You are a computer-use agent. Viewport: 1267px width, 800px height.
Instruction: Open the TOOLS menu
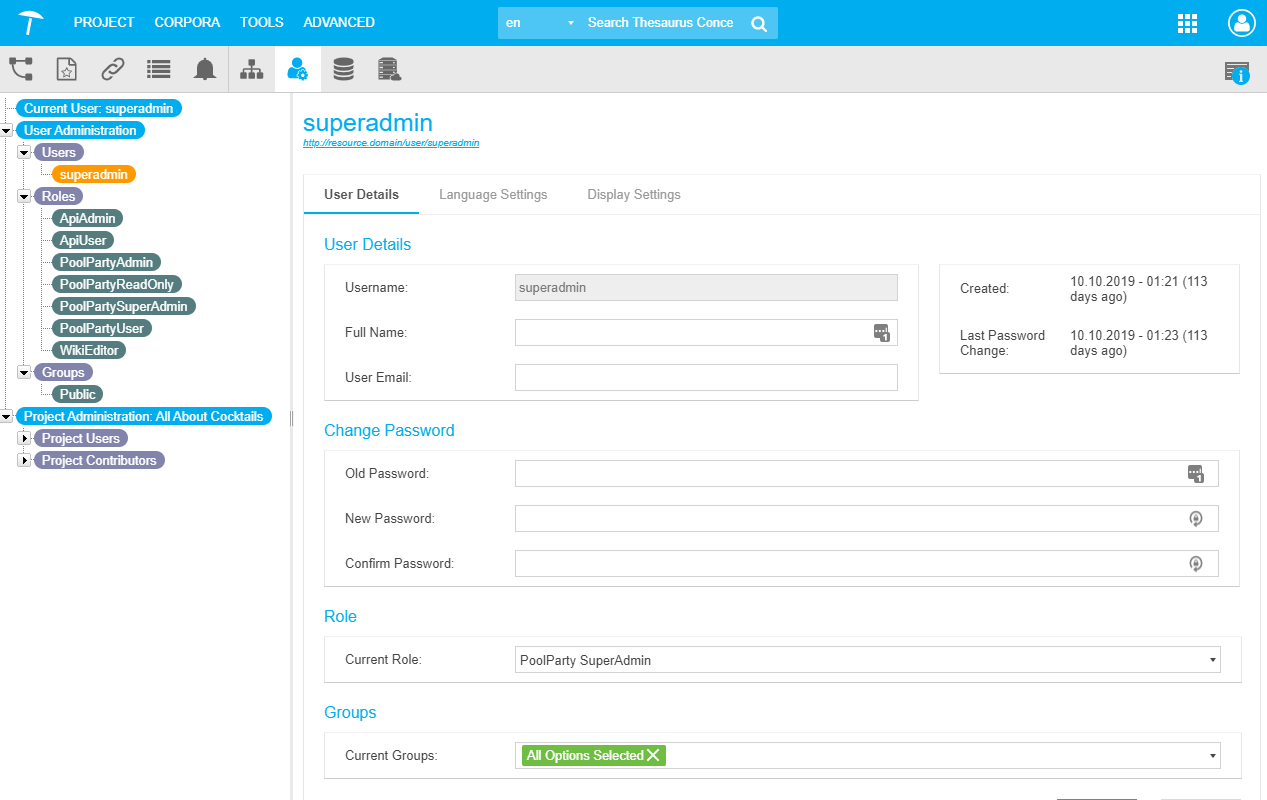(262, 22)
